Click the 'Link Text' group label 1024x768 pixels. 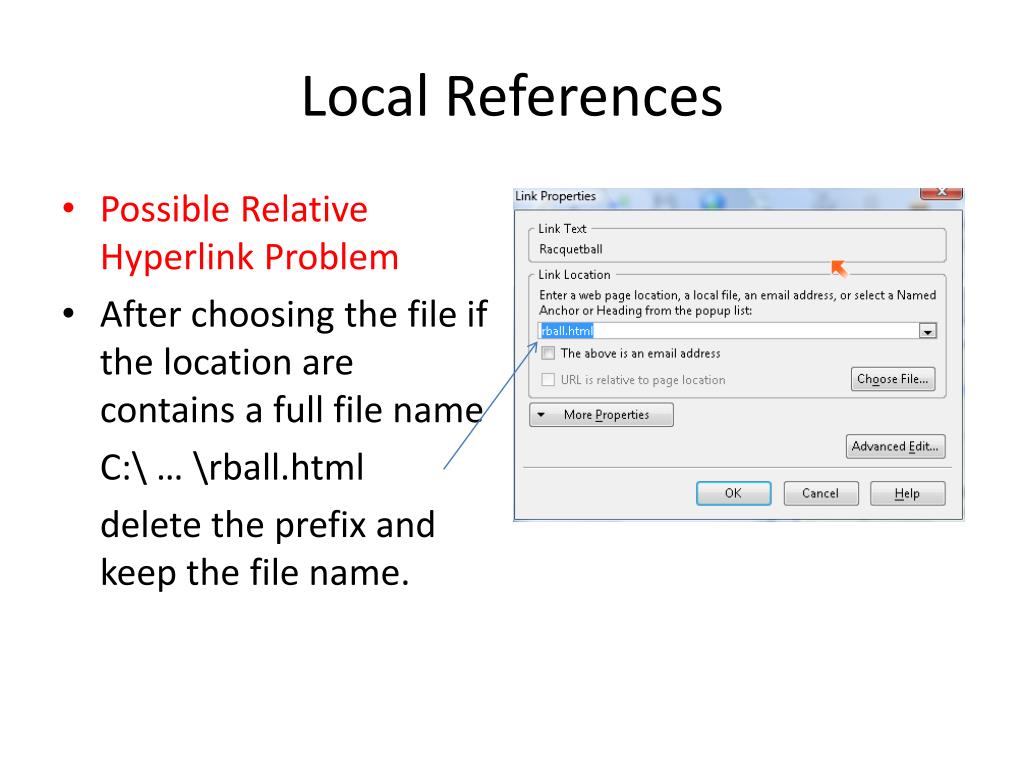pyautogui.click(x=562, y=229)
